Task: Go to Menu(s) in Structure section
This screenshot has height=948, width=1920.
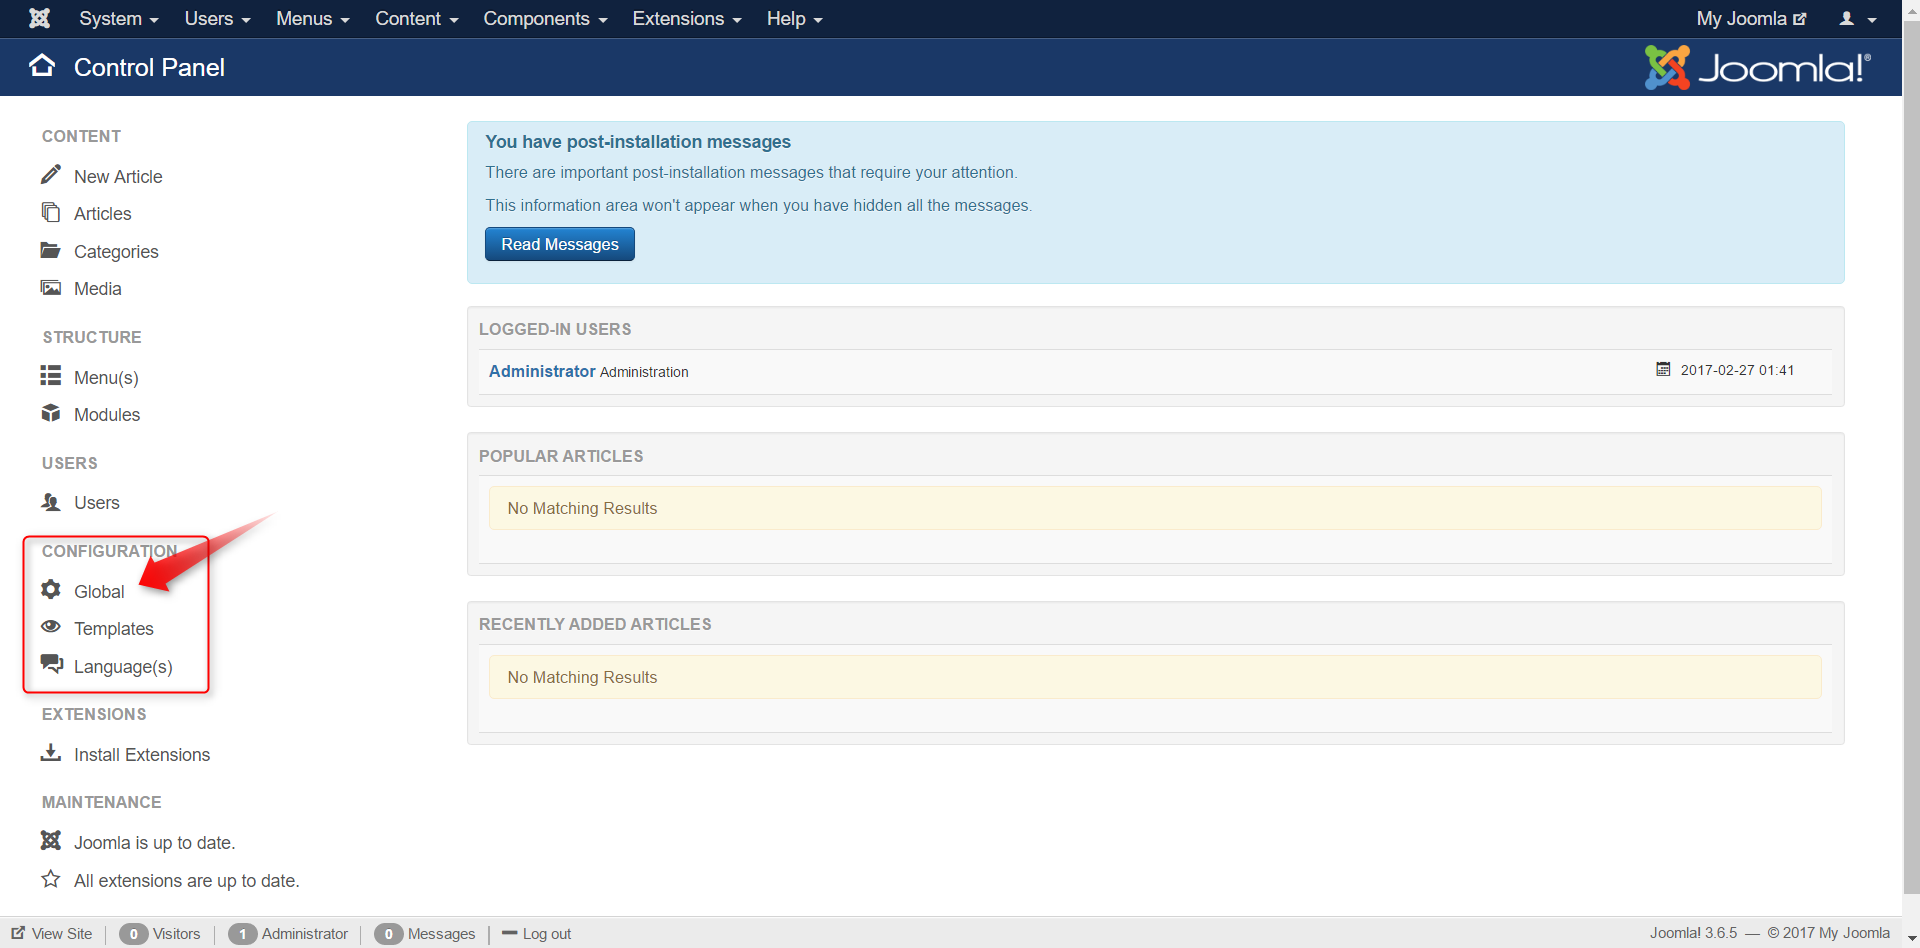Action: [106, 378]
